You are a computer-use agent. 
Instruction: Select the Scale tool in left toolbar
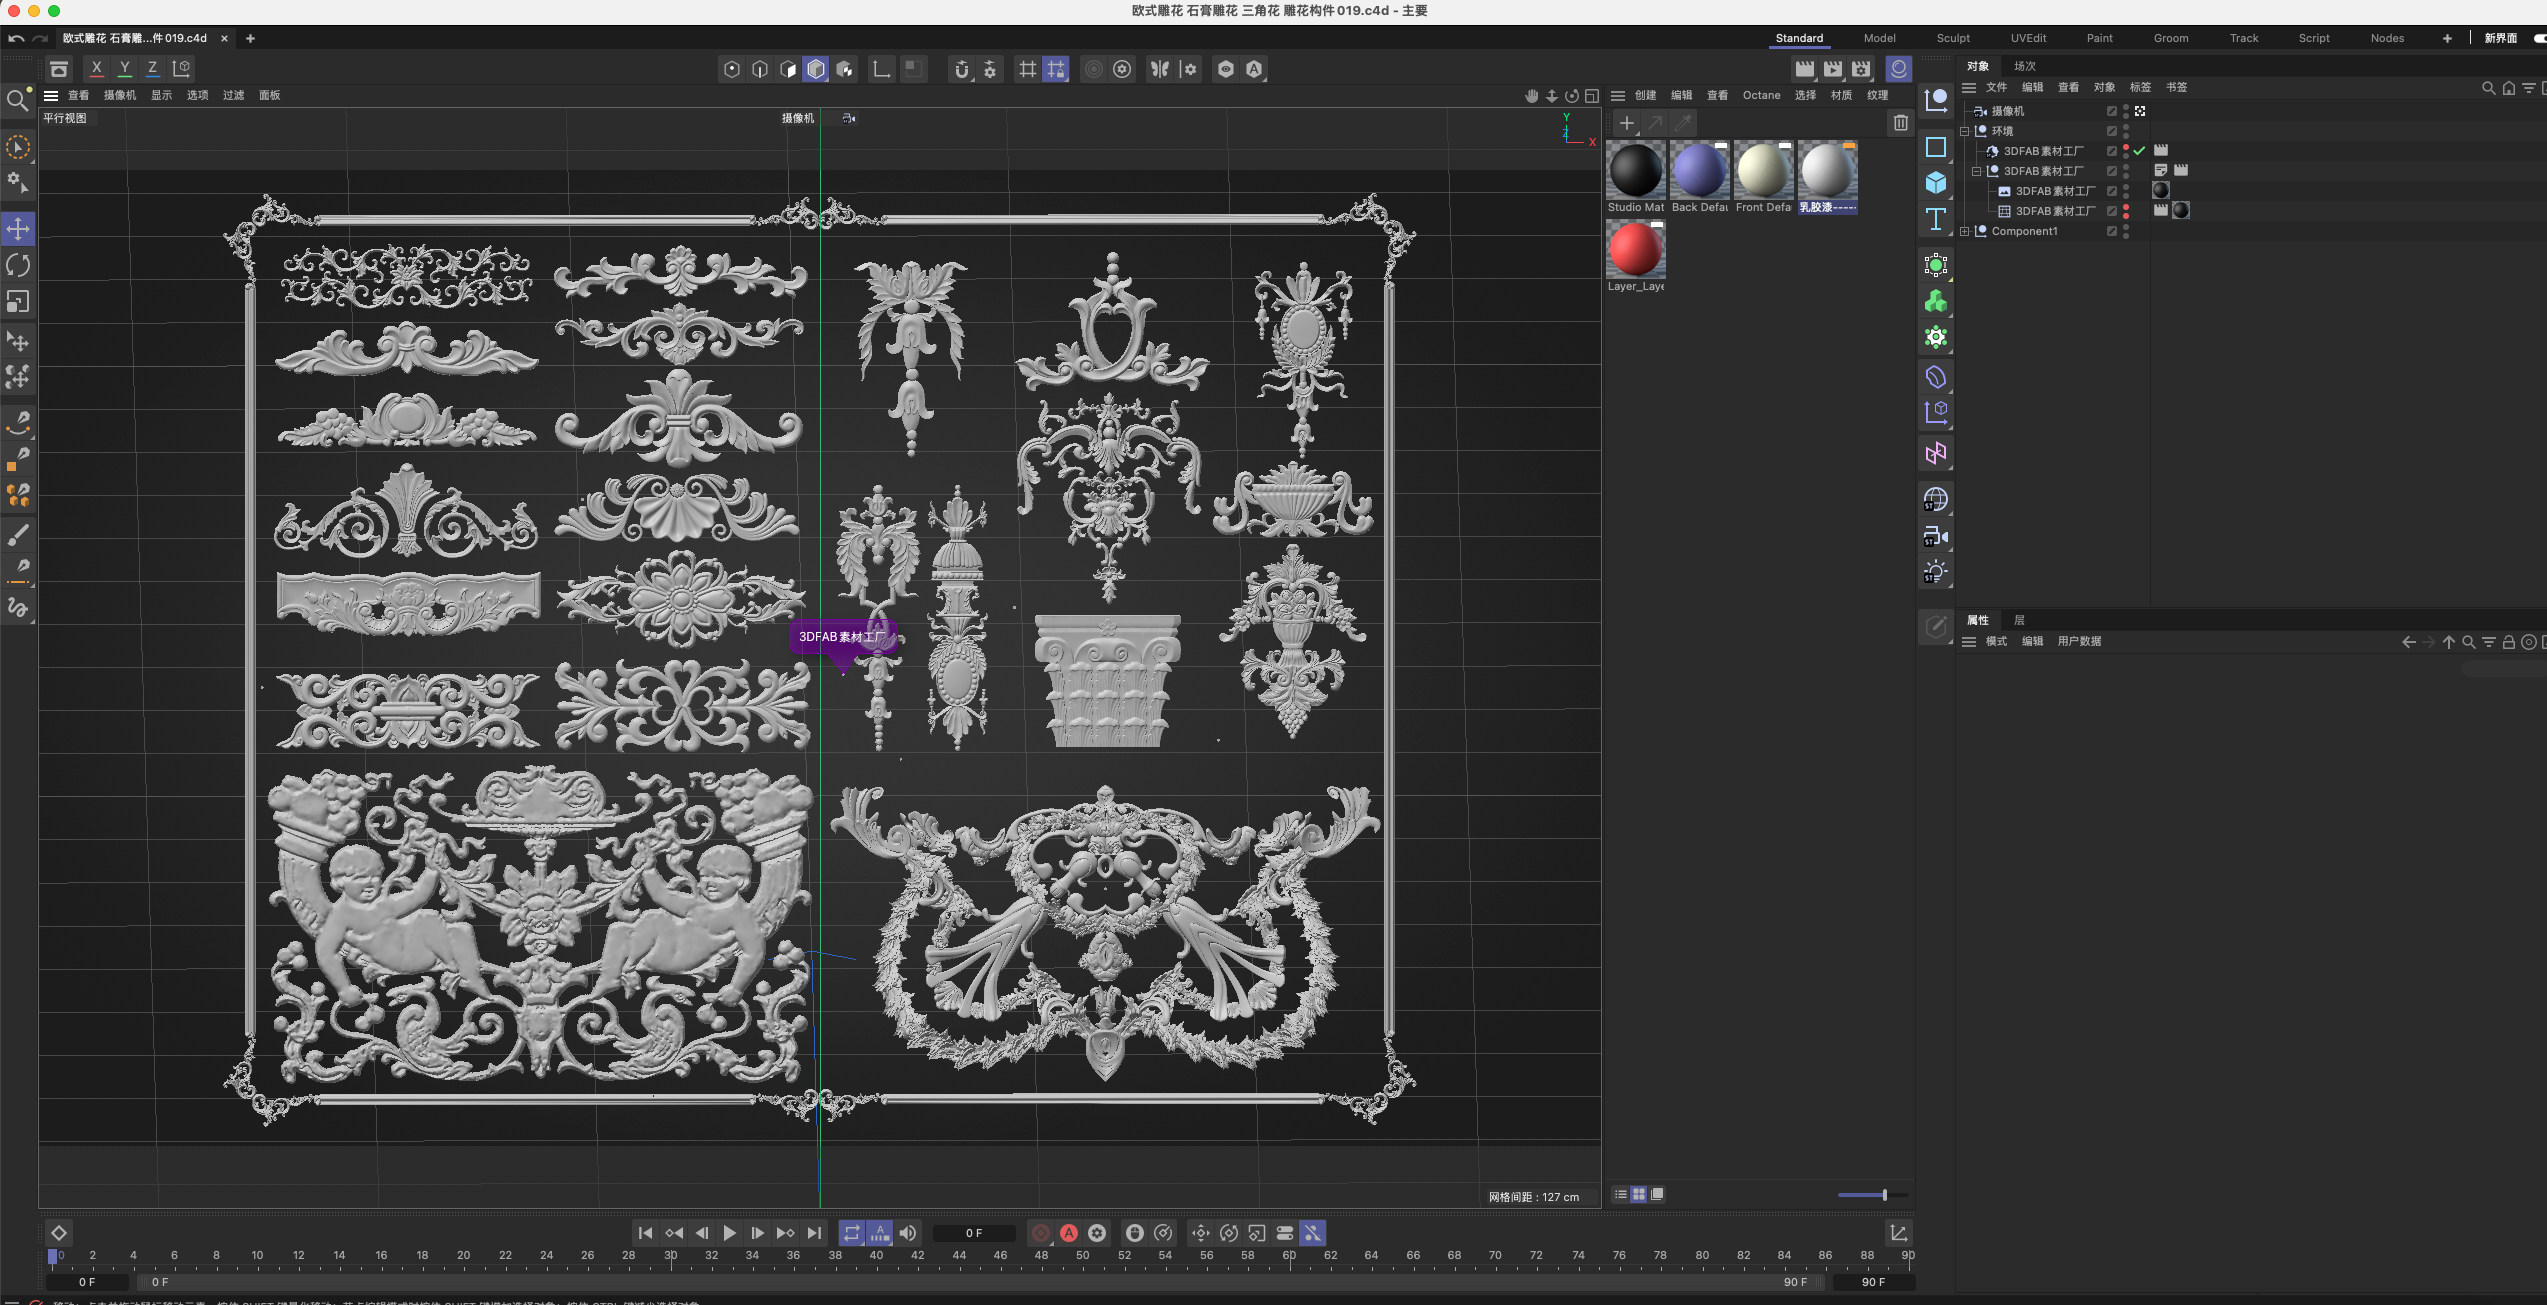click(18, 301)
